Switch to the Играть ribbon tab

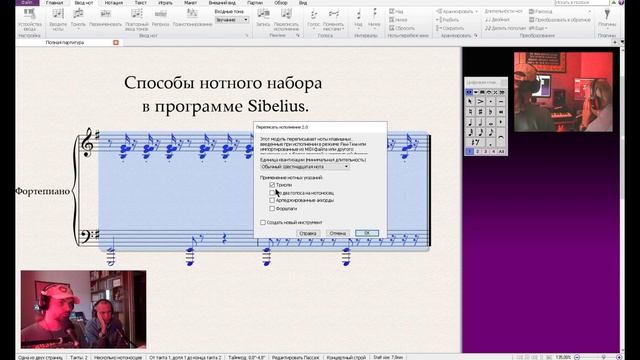click(x=165, y=2)
